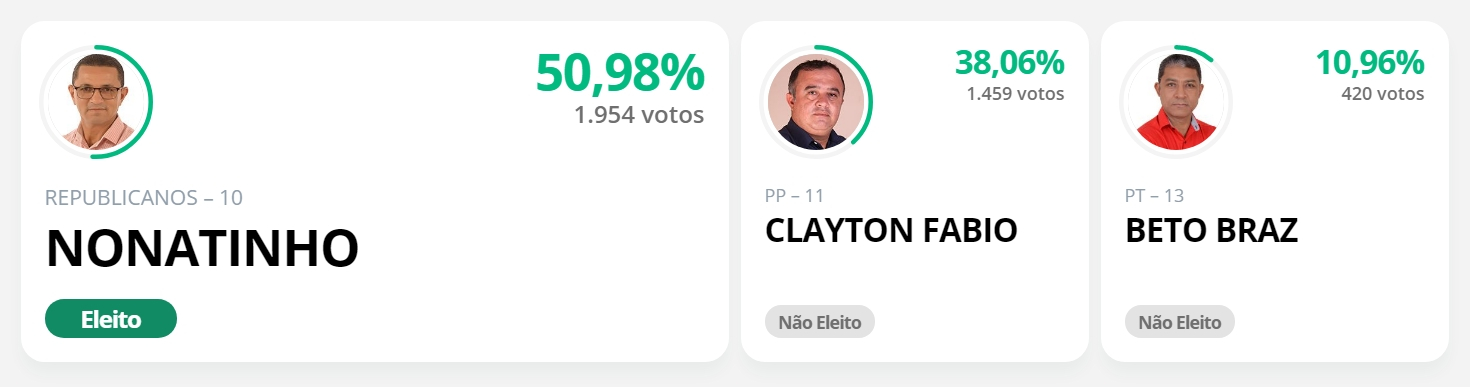Select the CLAYTON FABIO candidate name

click(891, 230)
